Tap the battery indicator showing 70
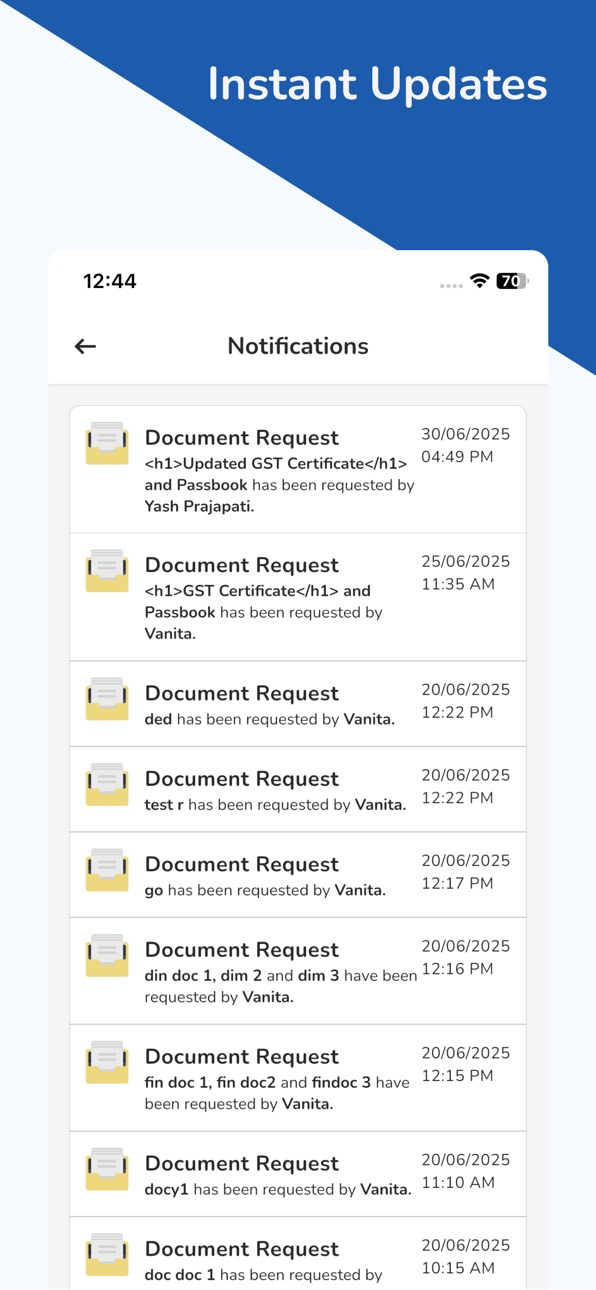 (x=512, y=281)
